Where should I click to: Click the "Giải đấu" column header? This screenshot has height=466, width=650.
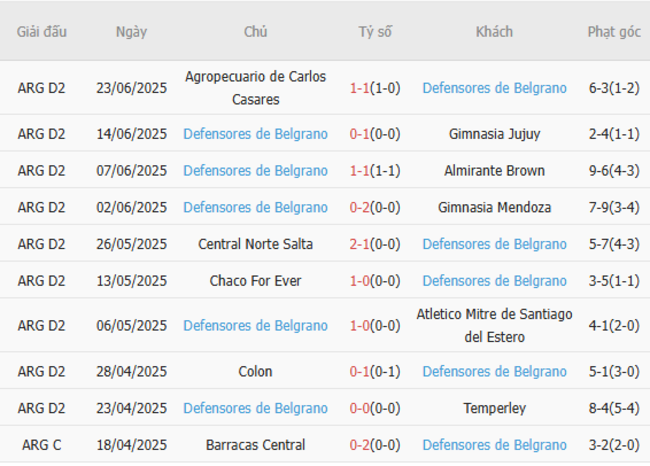point(42,32)
